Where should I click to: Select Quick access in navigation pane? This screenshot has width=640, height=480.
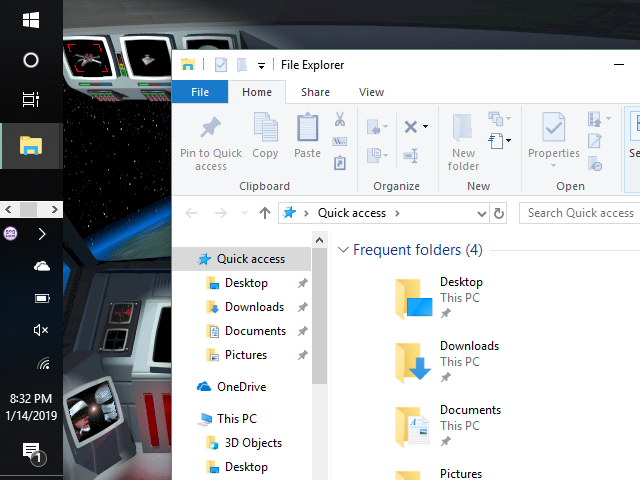pos(241,259)
